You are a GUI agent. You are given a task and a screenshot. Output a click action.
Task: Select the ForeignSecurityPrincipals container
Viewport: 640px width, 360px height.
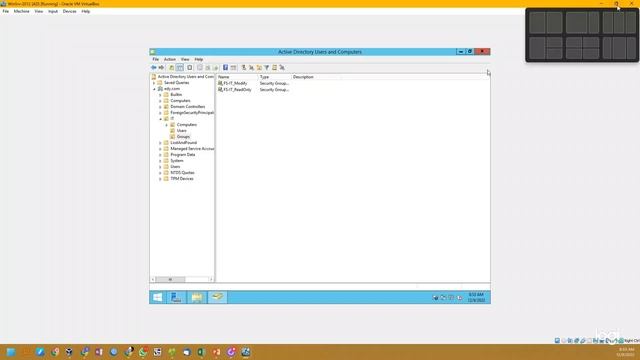[192, 113]
